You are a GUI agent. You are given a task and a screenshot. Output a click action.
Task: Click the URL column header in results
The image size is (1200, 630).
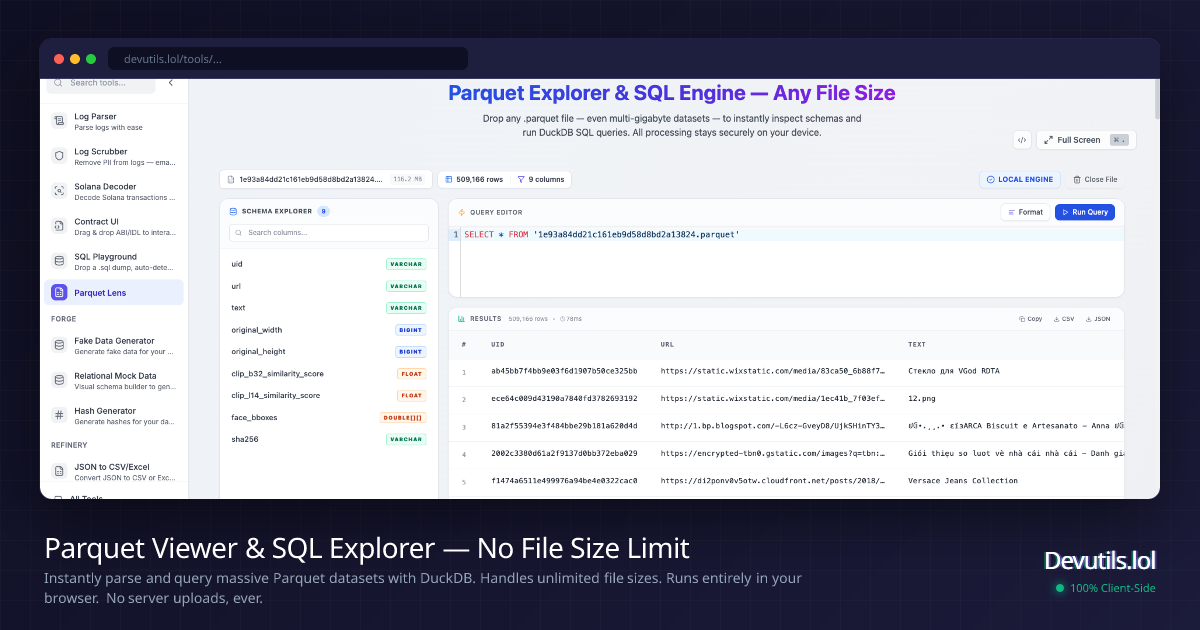pos(667,345)
